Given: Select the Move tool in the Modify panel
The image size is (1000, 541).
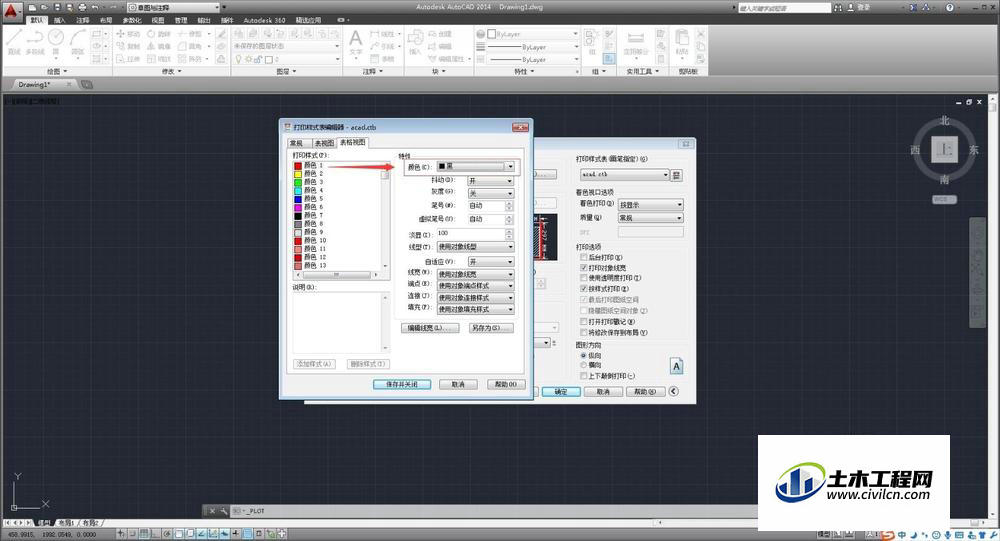Looking at the screenshot, I should point(128,34).
